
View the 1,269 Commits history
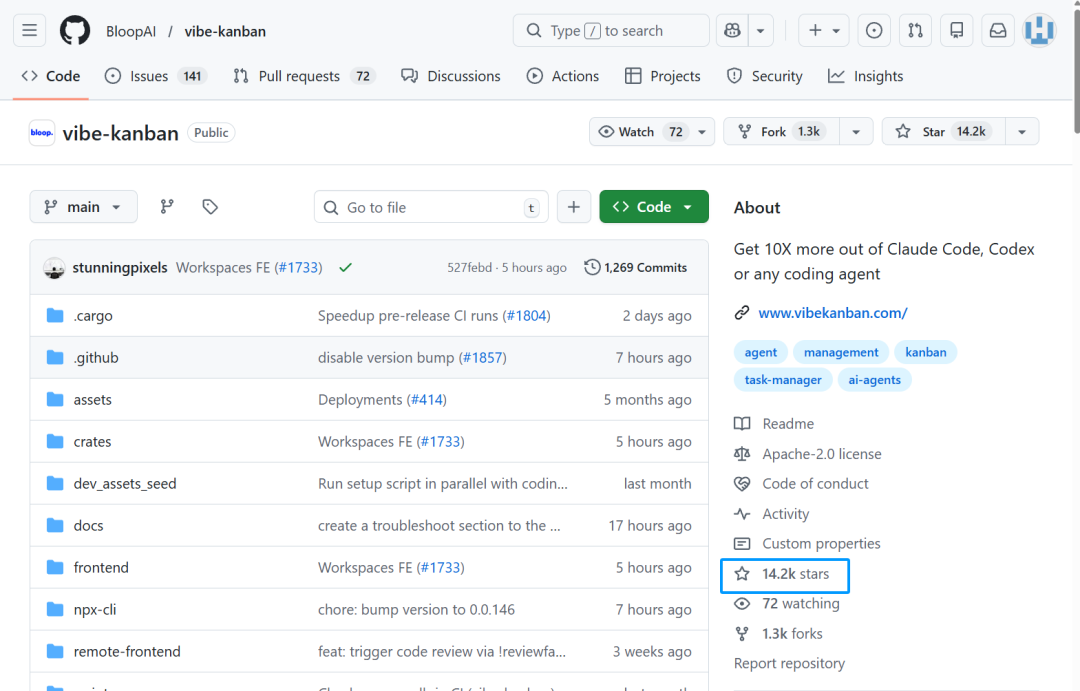coord(636,268)
